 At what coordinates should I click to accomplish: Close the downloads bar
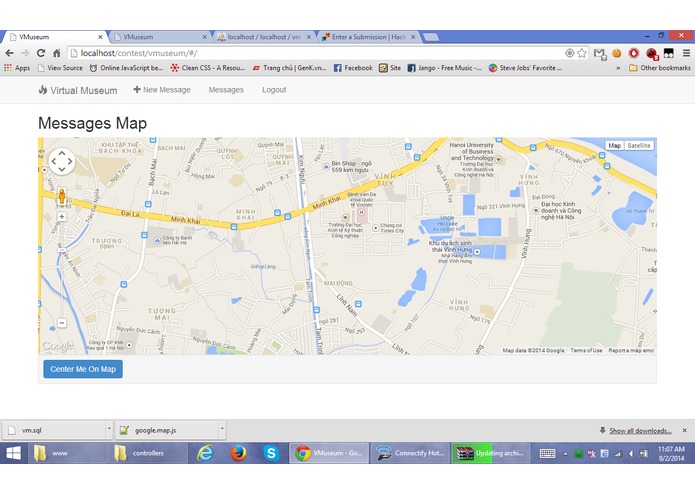[x=684, y=430]
